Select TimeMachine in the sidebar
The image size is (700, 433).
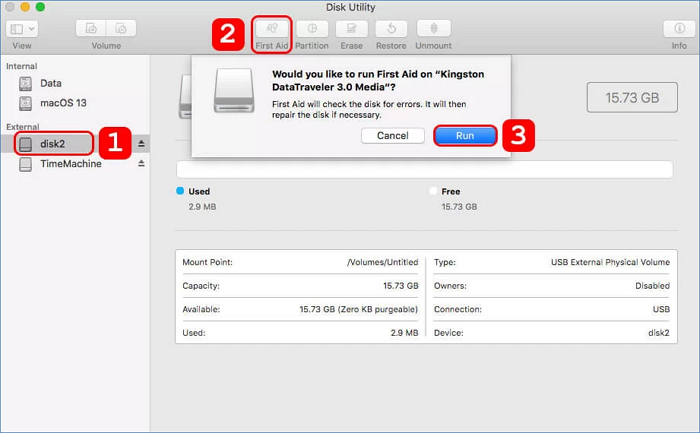(x=70, y=164)
